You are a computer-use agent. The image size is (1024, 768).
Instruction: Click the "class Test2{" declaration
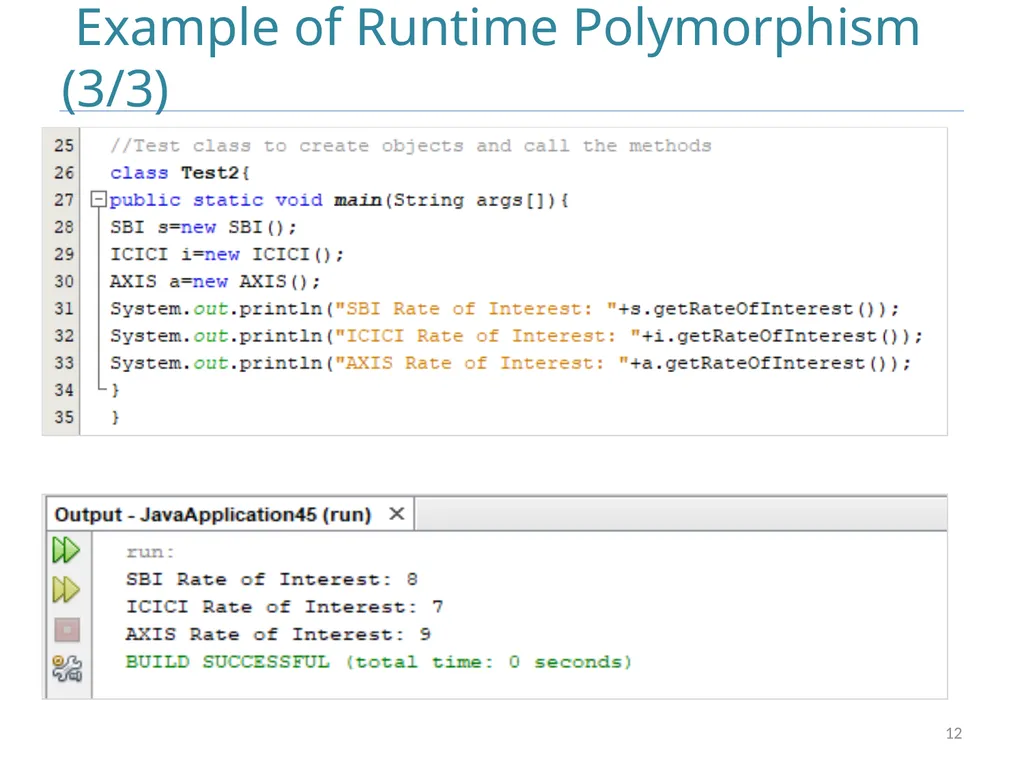pyautogui.click(x=180, y=173)
